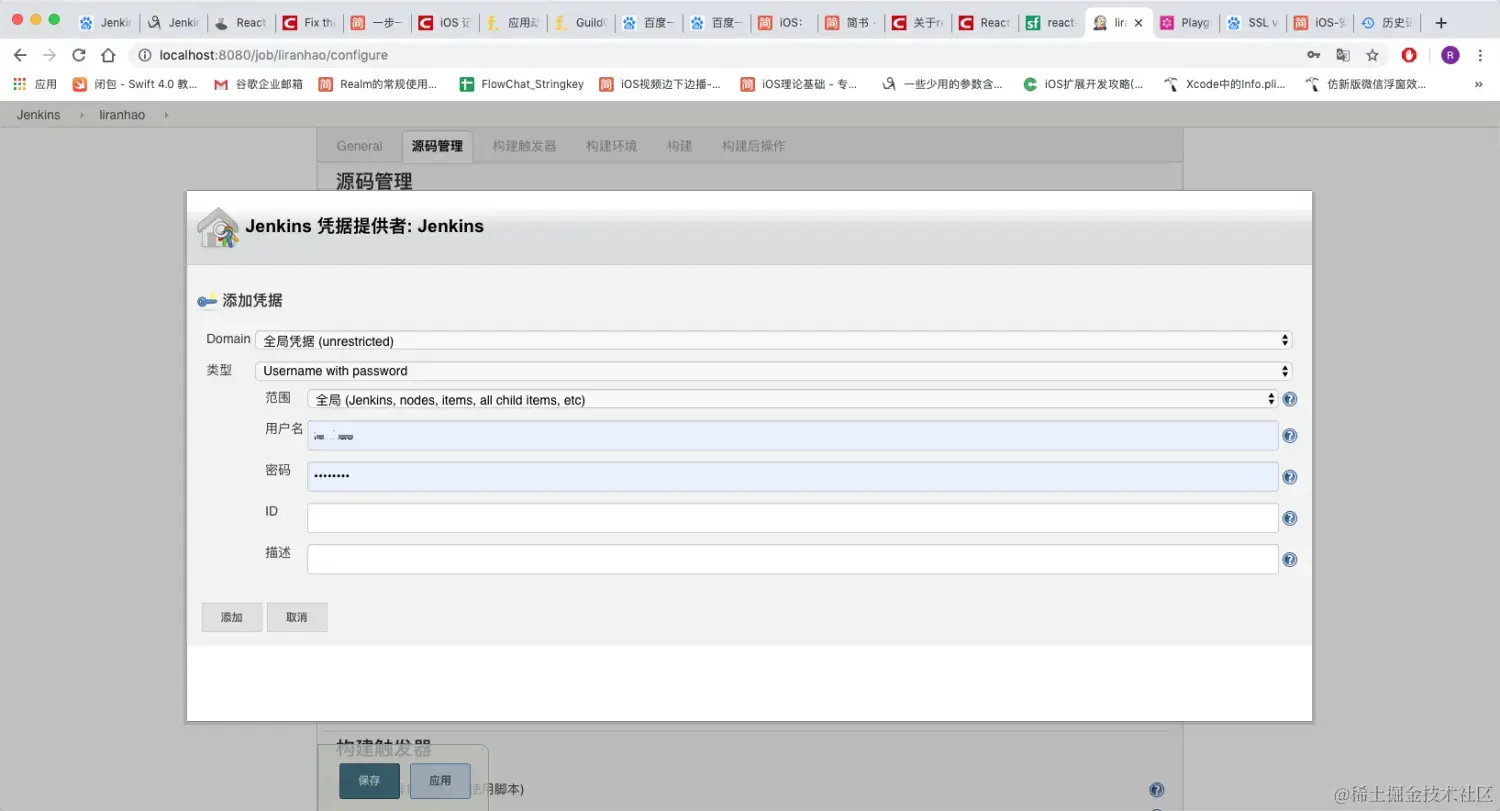The height and width of the screenshot is (811, 1500).
Task: Click the browser address bar URL
Action: coord(274,55)
